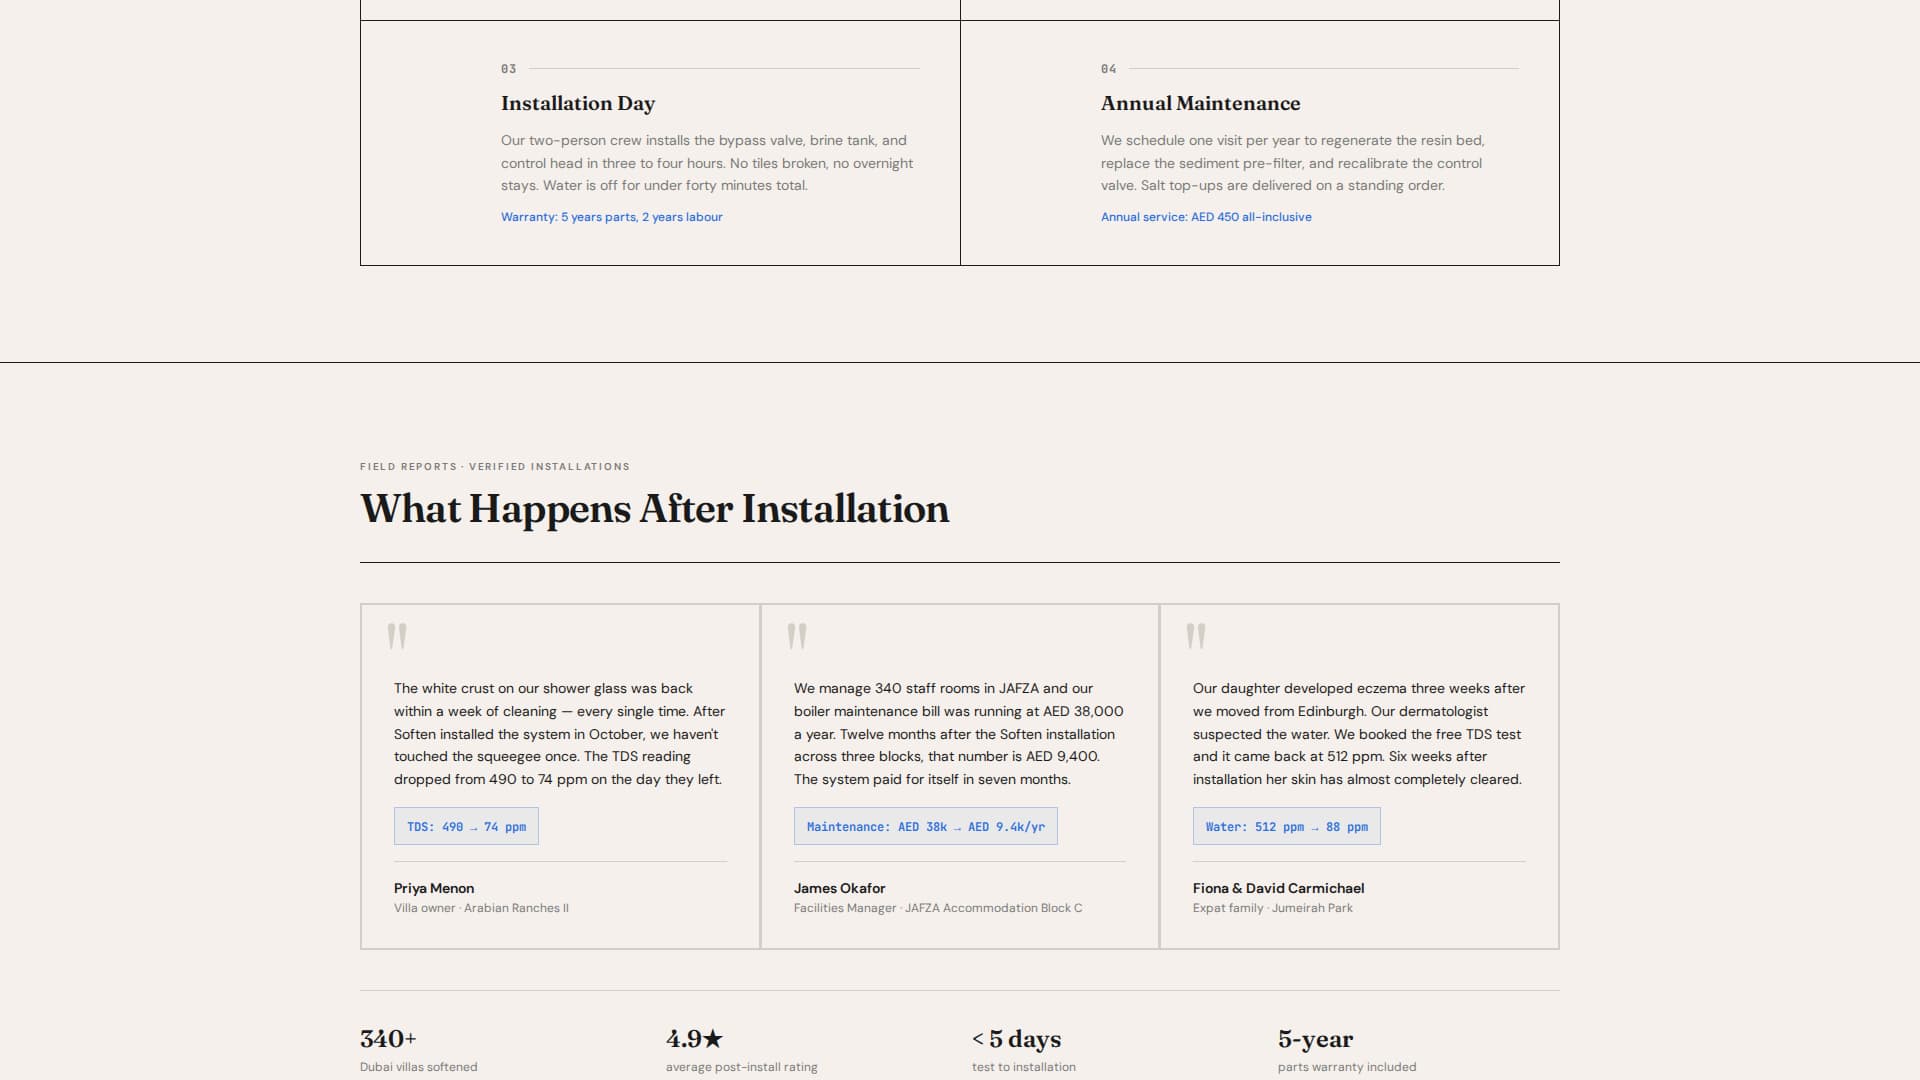Click the step number 04 label
Viewport: 1920px width, 1080px height.
click(1109, 69)
